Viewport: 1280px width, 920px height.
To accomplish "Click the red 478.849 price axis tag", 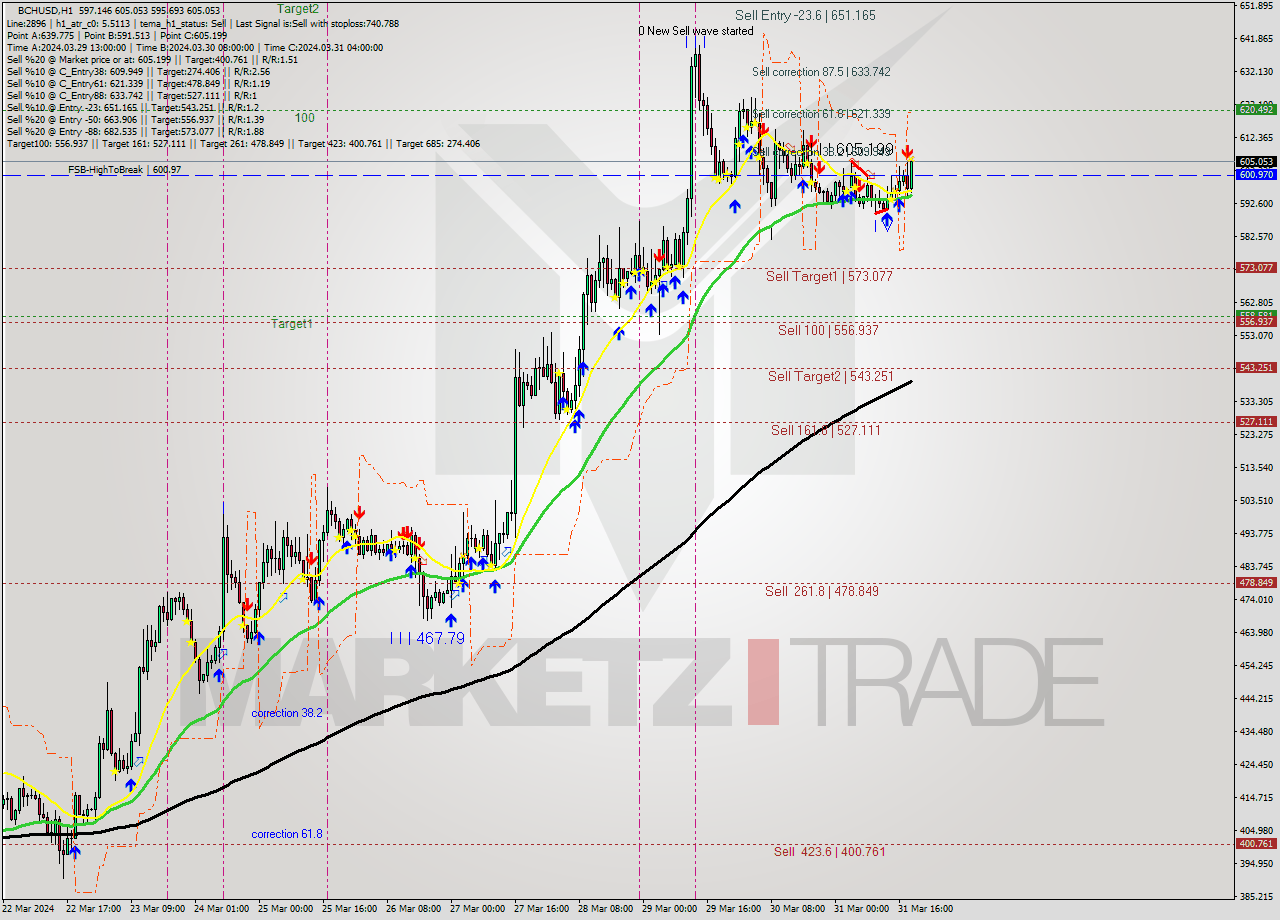I will point(1256,582).
